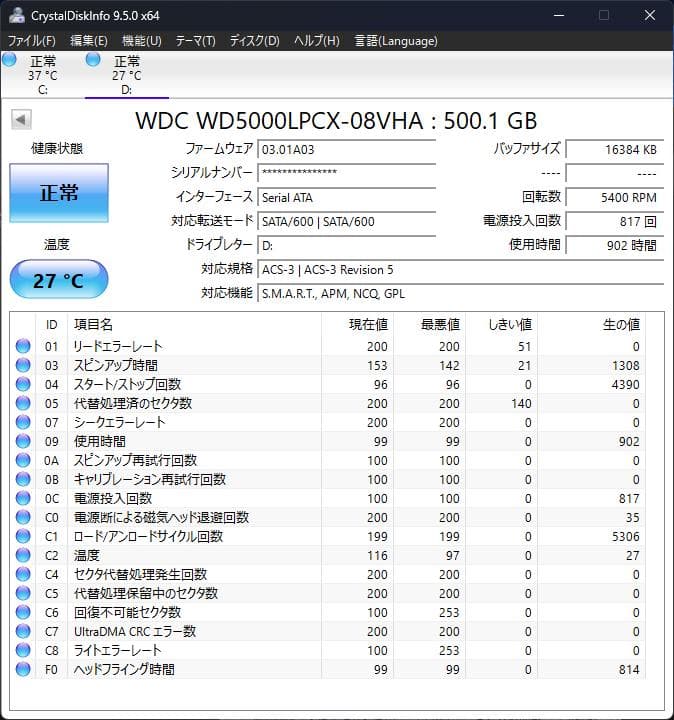This screenshot has width=674, height=720.
Task: Click the 正常 health status button
Action: click(59, 193)
